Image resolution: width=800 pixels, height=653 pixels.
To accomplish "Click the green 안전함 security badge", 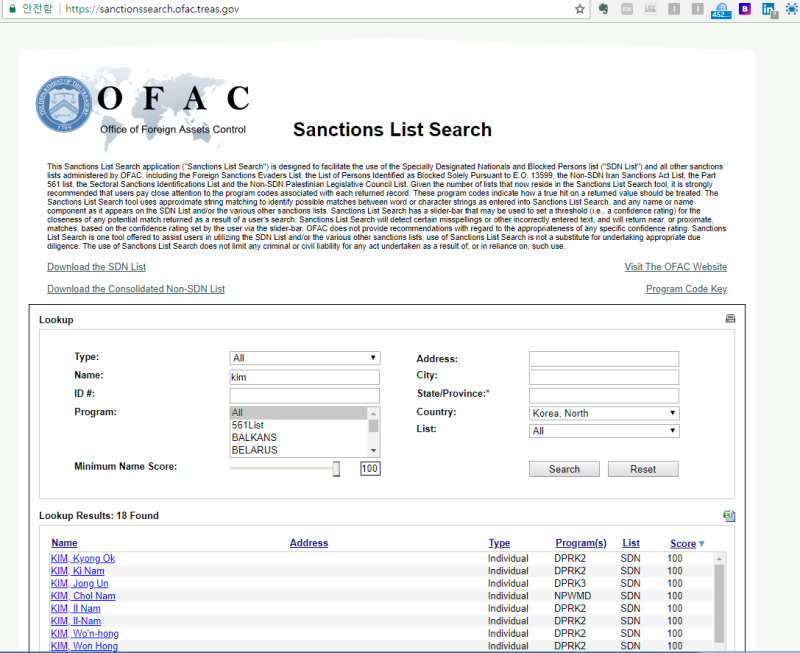I will click(x=30, y=10).
